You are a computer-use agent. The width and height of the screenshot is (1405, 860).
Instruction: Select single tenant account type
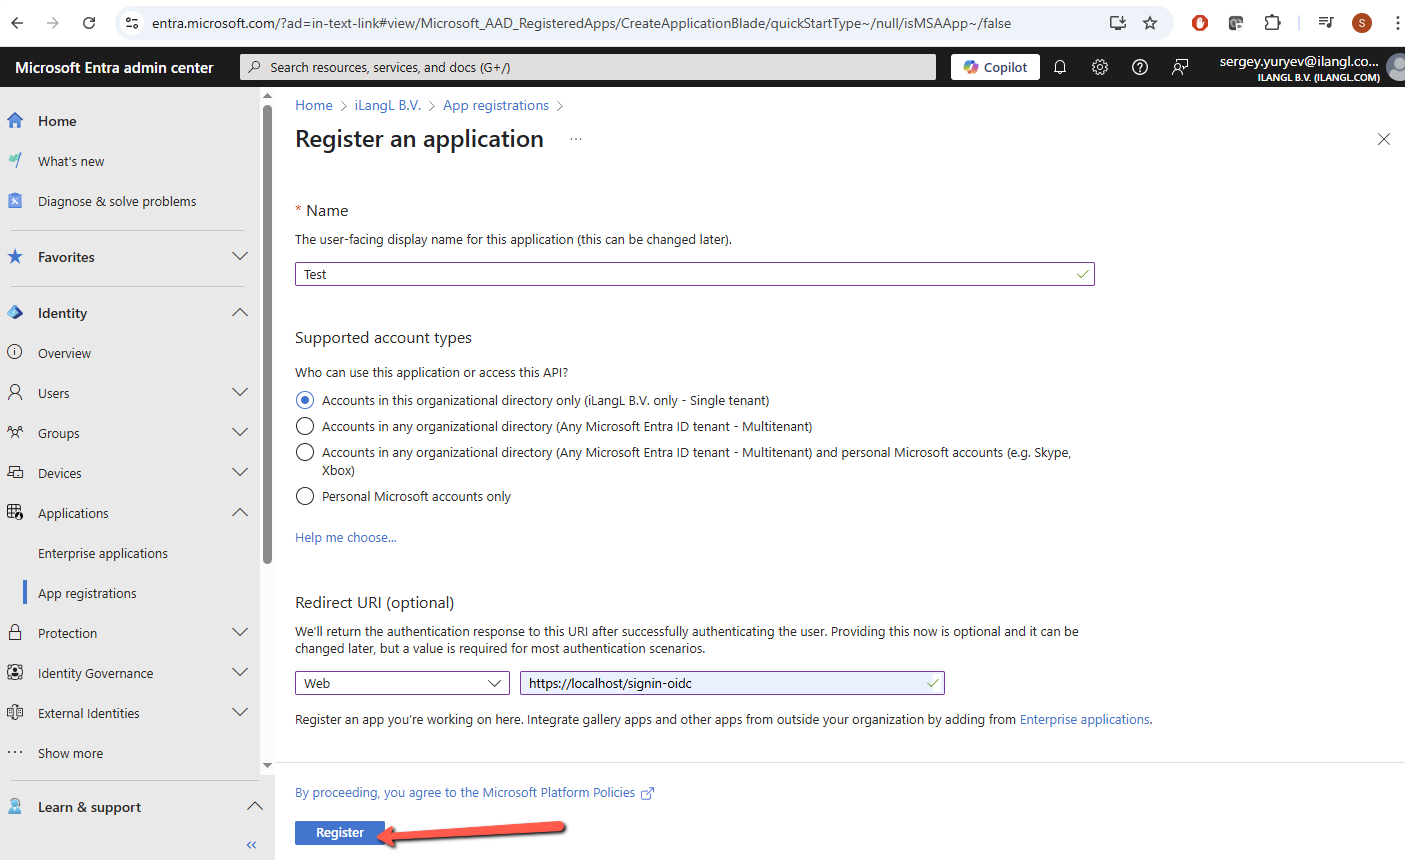pos(305,400)
